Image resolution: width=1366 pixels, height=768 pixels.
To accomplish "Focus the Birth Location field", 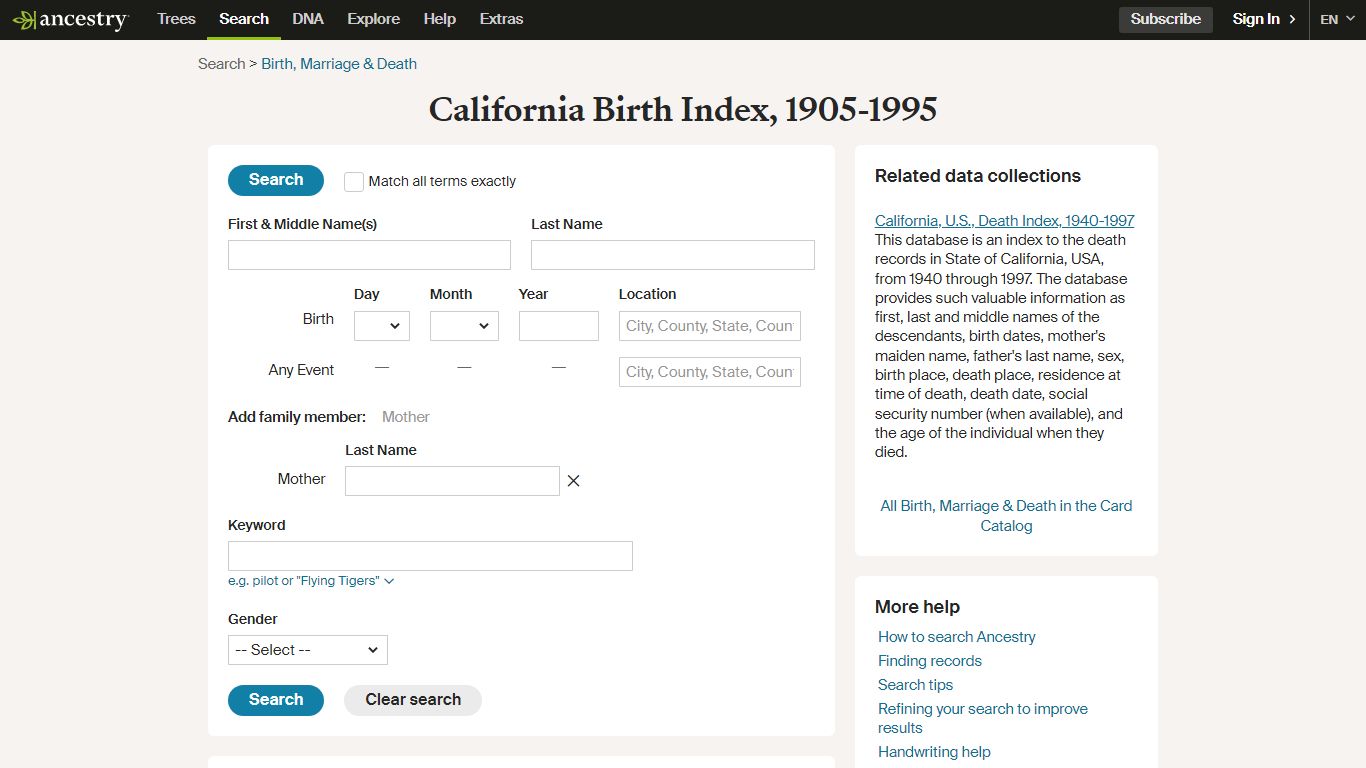I will (x=710, y=326).
